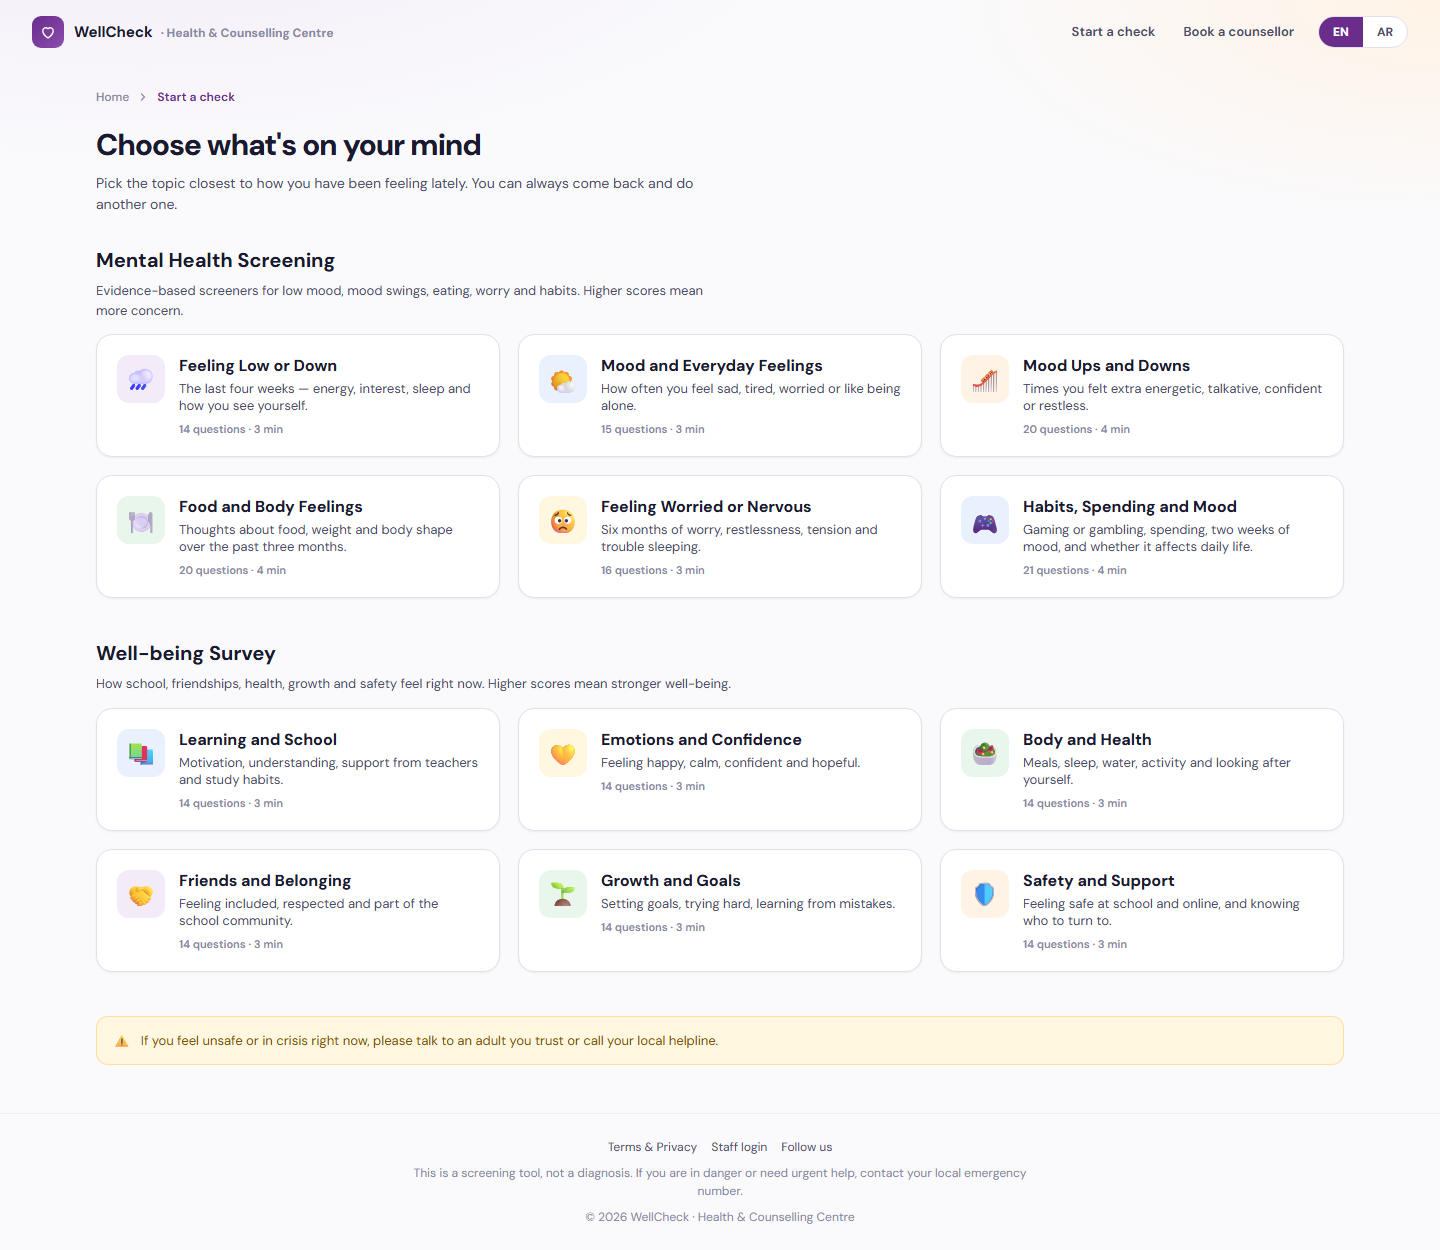
Task: Open the Feeling Low or Down screener title
Action: pyautogui.click(x=258, y=366)
